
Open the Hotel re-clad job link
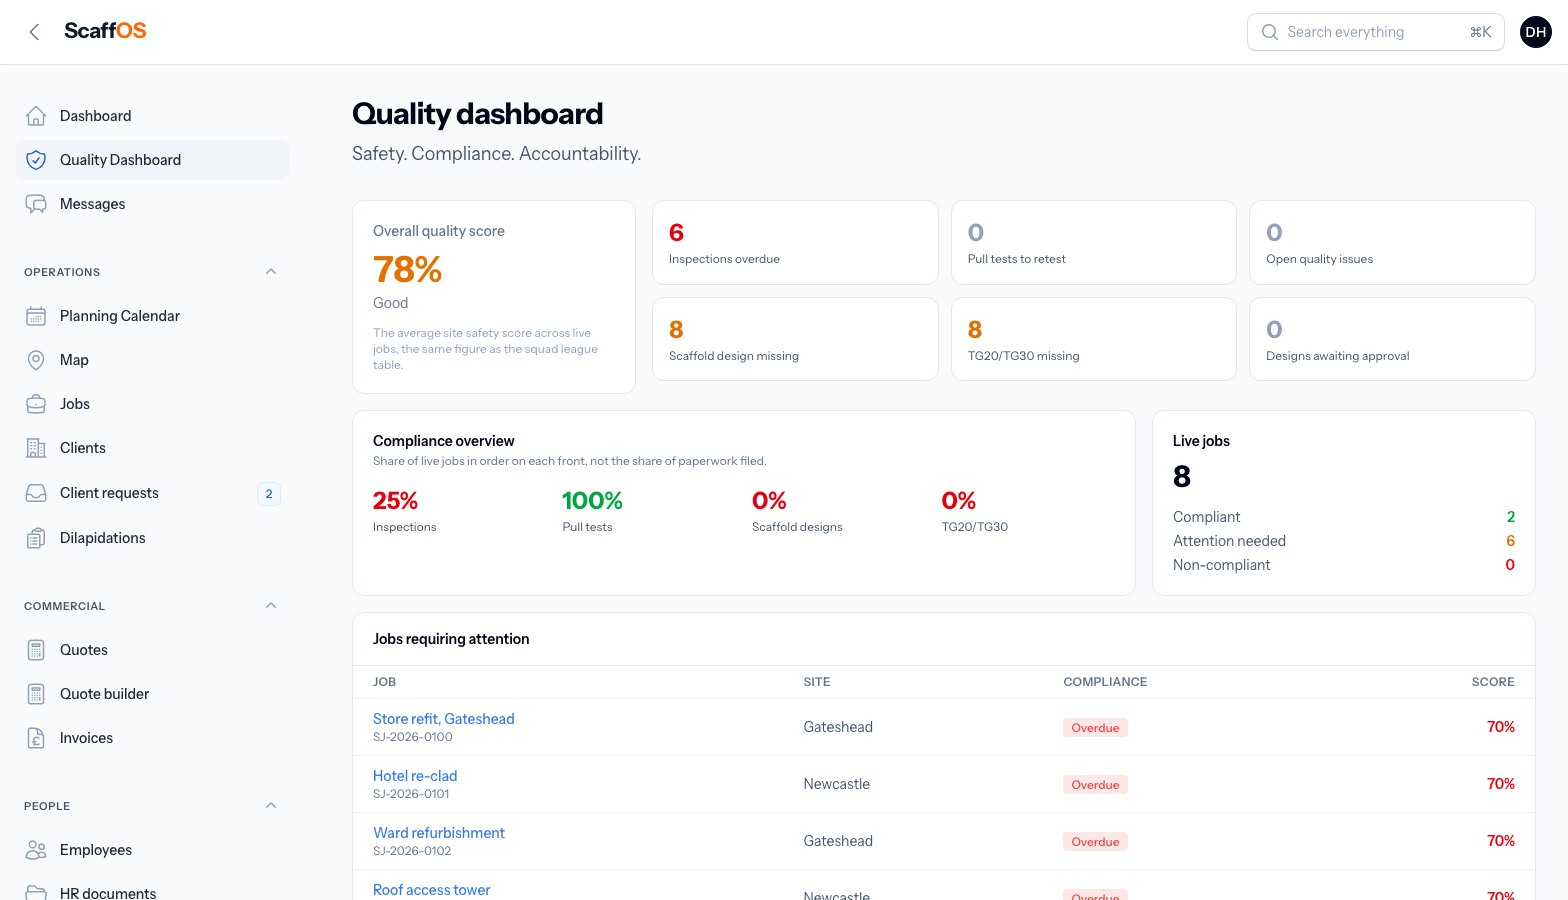(x=415, y=776)
